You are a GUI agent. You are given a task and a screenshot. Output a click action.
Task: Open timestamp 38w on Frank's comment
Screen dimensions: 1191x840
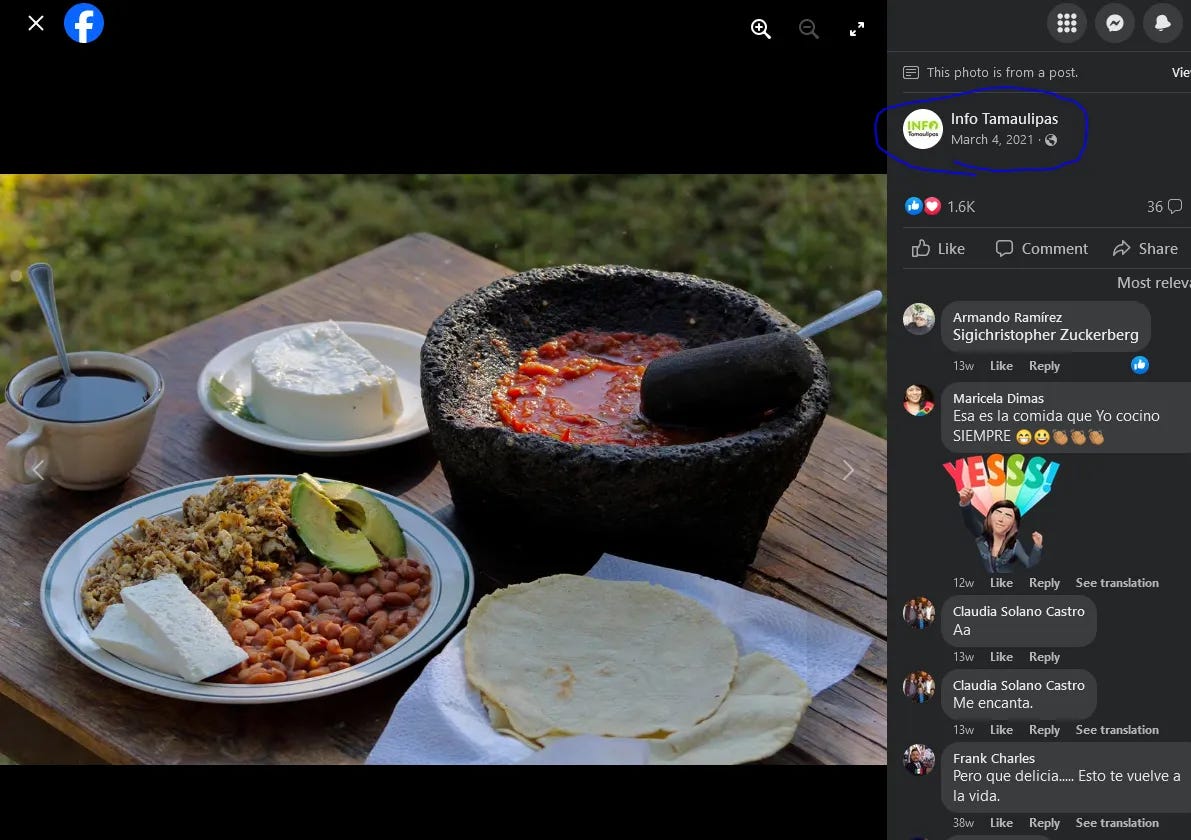963,823
